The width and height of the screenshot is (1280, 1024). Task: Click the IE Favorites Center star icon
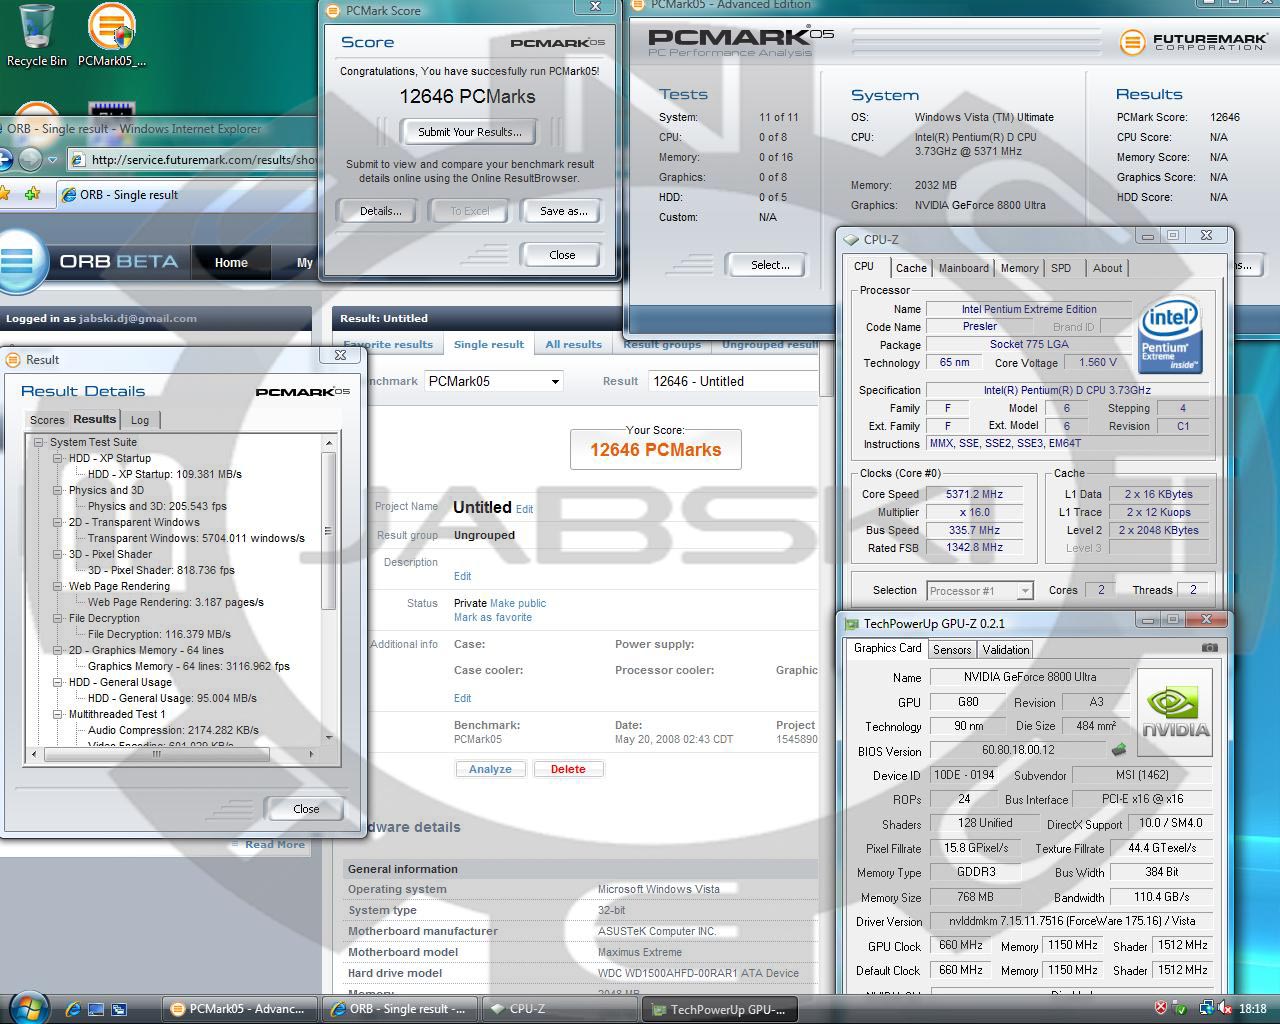[5, 194]
